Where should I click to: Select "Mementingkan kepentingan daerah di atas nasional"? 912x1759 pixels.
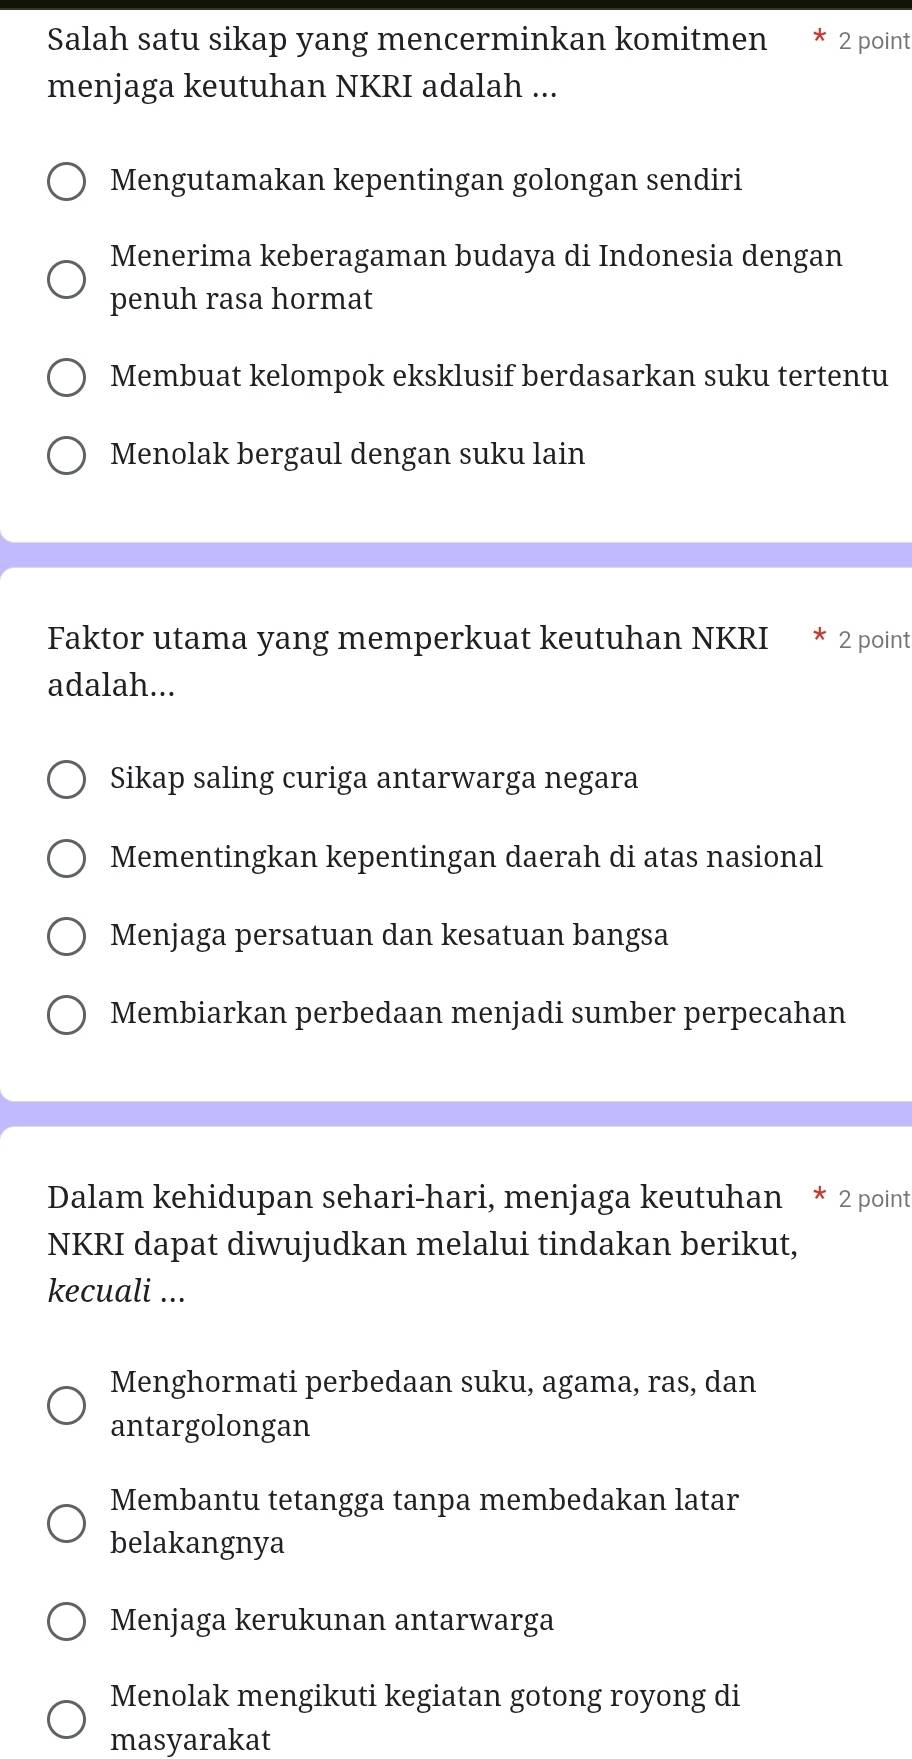(x=67, y=858)
